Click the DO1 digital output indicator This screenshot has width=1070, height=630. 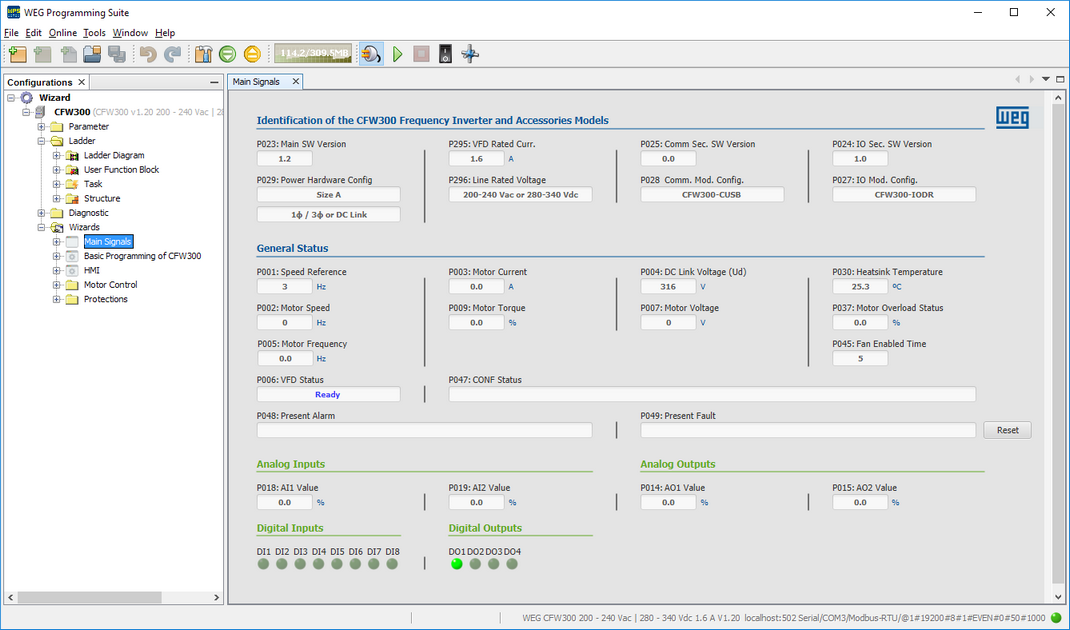pyautogui.click(x=457, y=564)
